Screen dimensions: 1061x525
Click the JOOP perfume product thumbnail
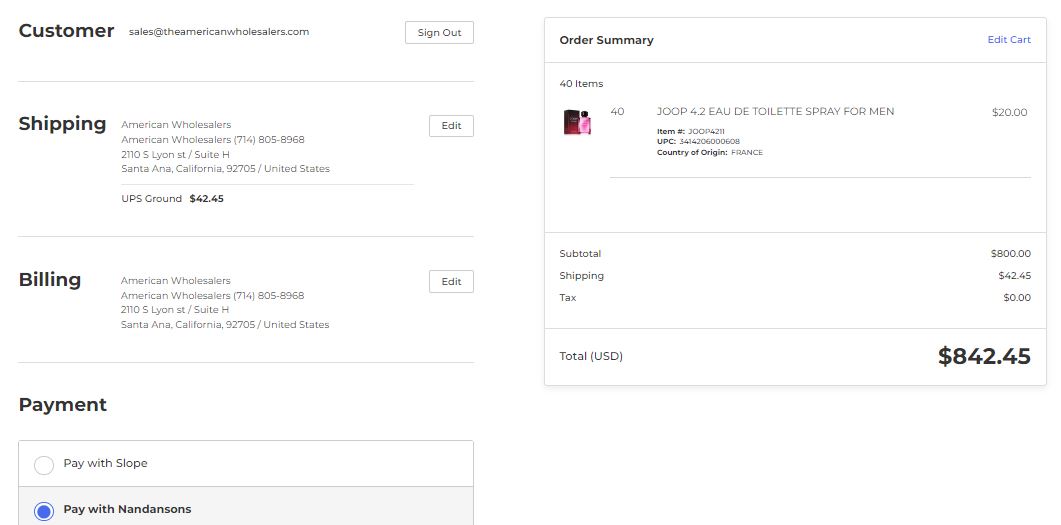click(577, 122)
